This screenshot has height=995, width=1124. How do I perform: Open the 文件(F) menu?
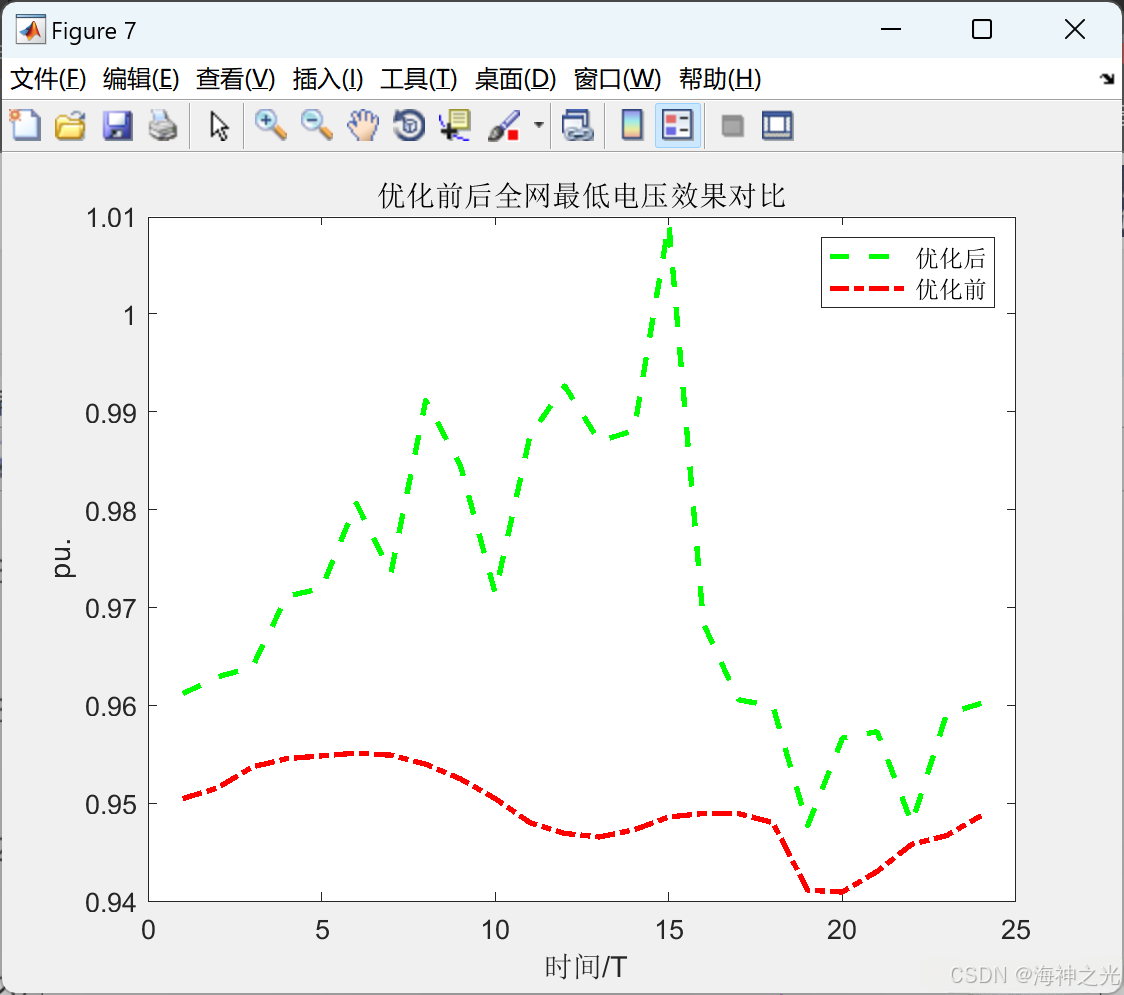coord(48,79)
